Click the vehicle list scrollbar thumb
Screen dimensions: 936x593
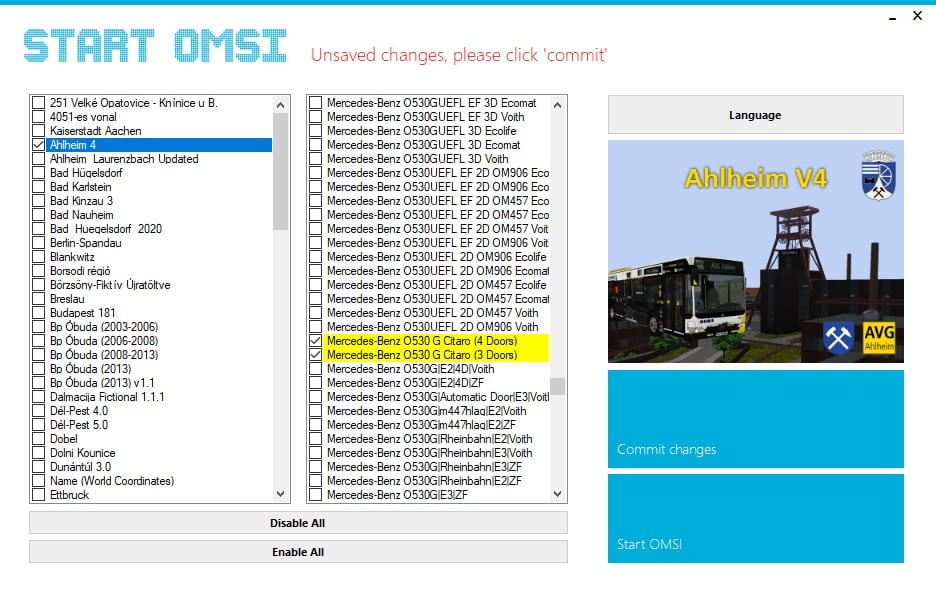pyautogui.click(x=558, y=386)
